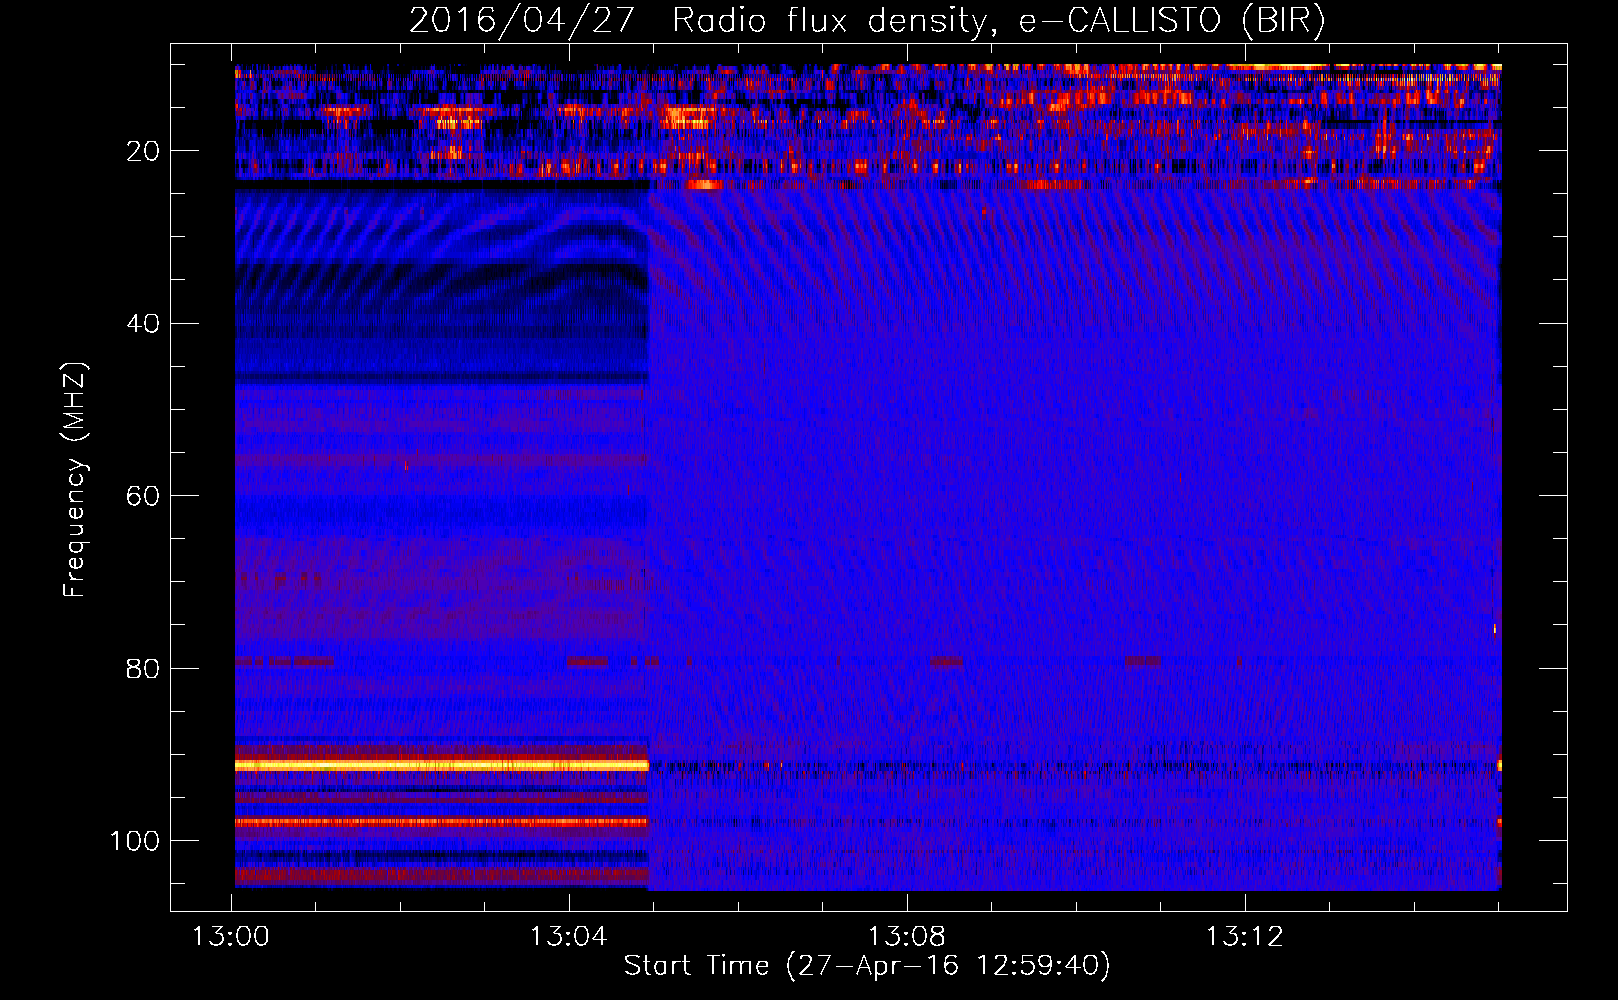Click the 20 frequency tick label
This screenshot has width=1618, height=1000.
(x=143, y=152)
